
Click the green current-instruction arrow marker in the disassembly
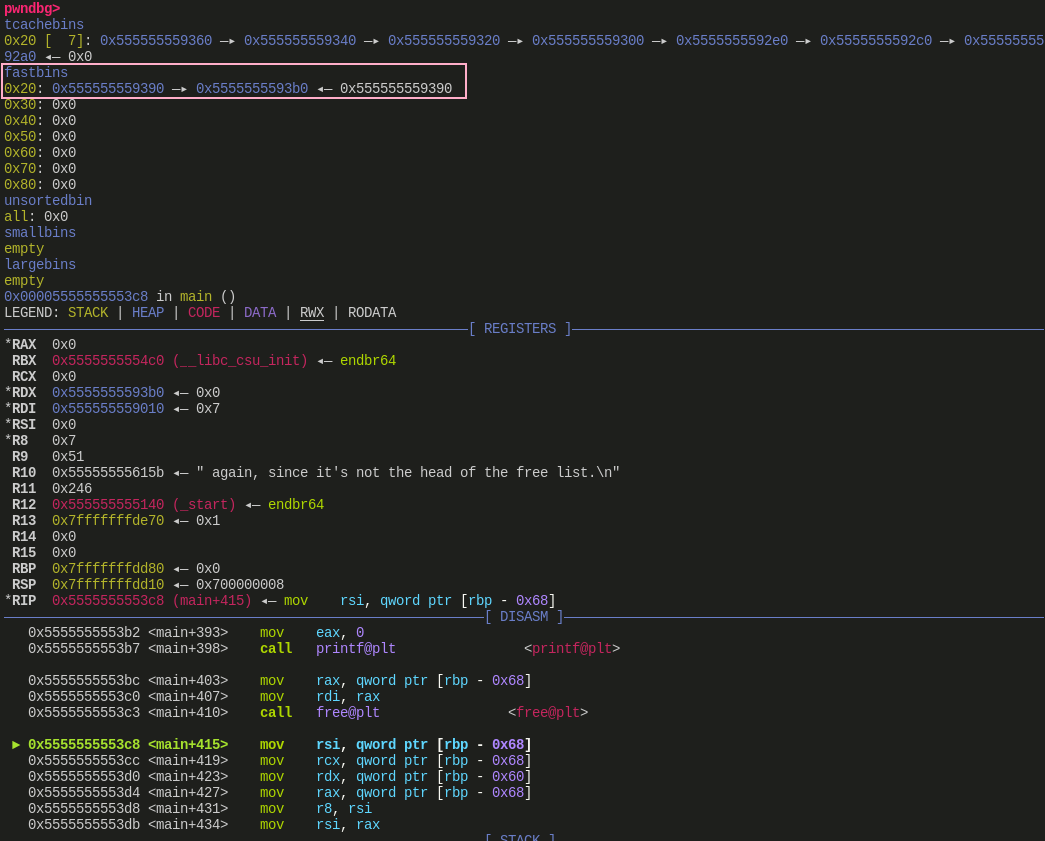[16, 745]
